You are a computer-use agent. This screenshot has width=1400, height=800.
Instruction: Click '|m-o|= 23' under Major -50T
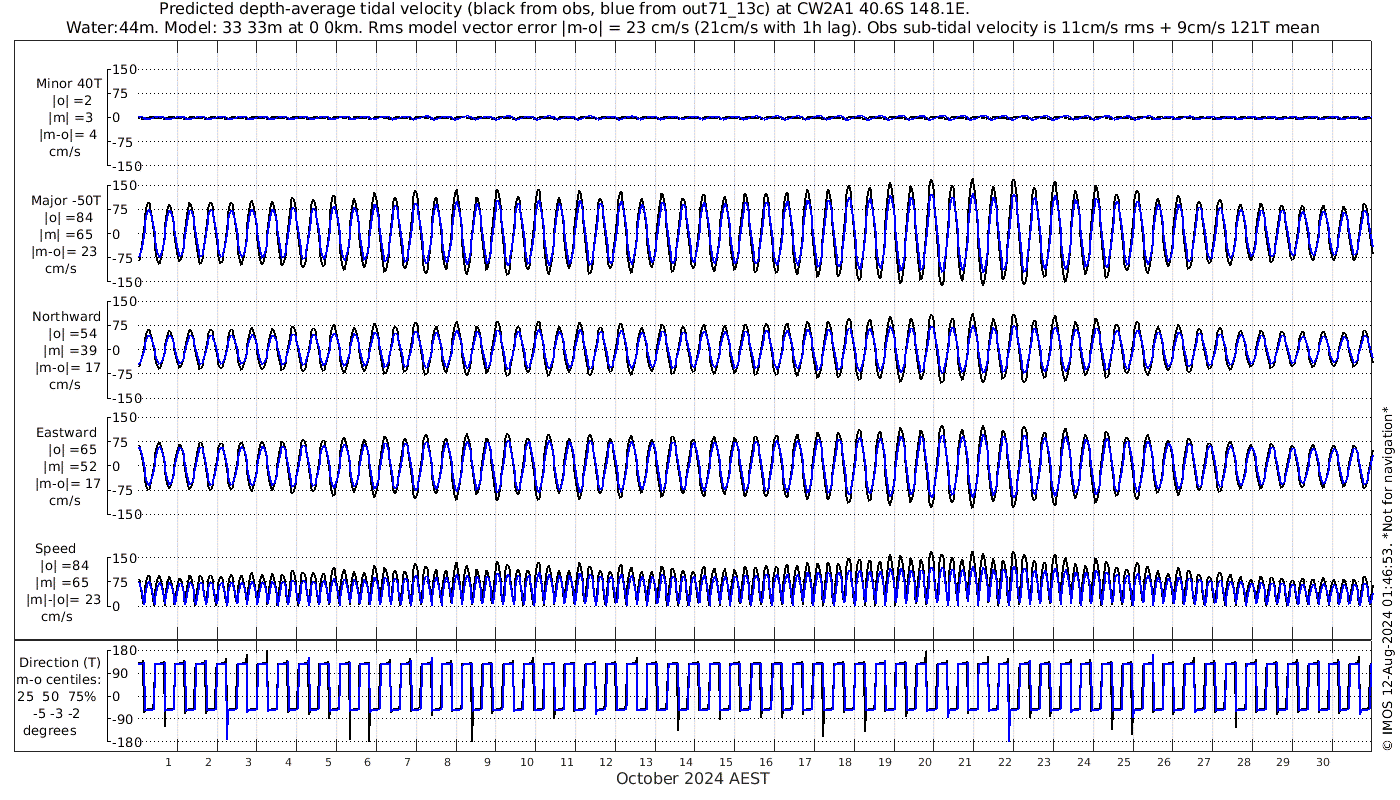[x=64, y=251]
